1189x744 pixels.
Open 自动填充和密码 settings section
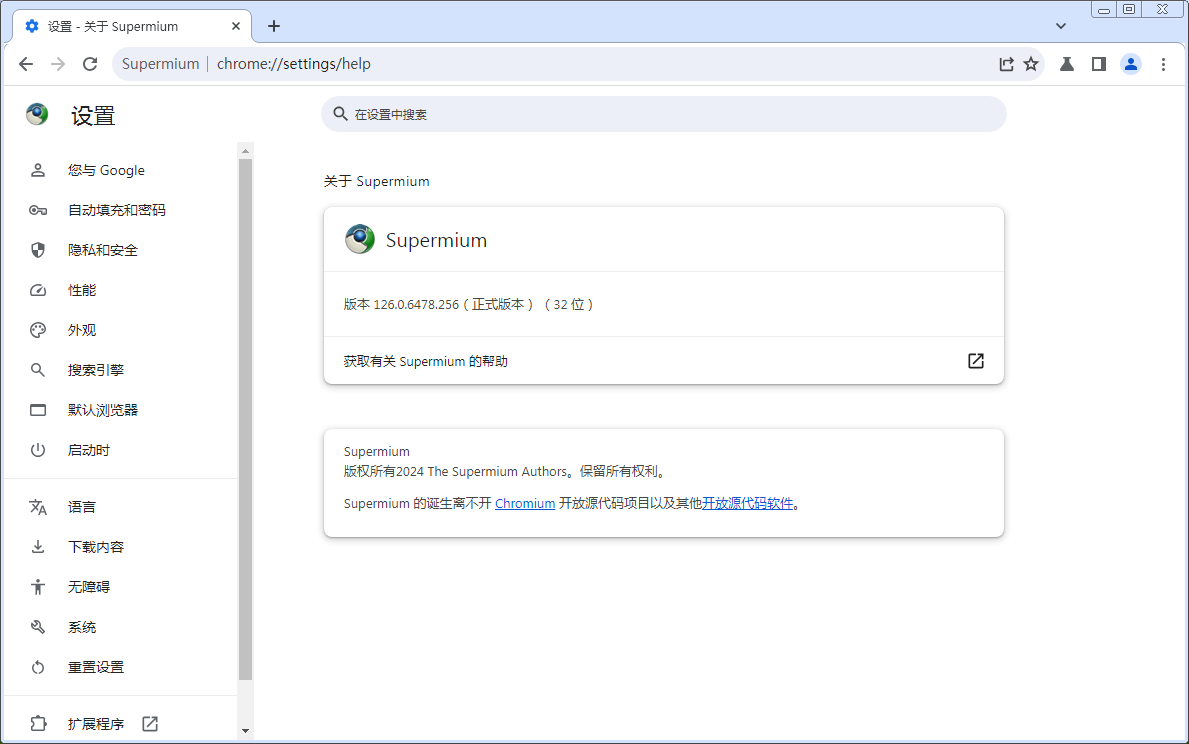[x=121, y=210]
